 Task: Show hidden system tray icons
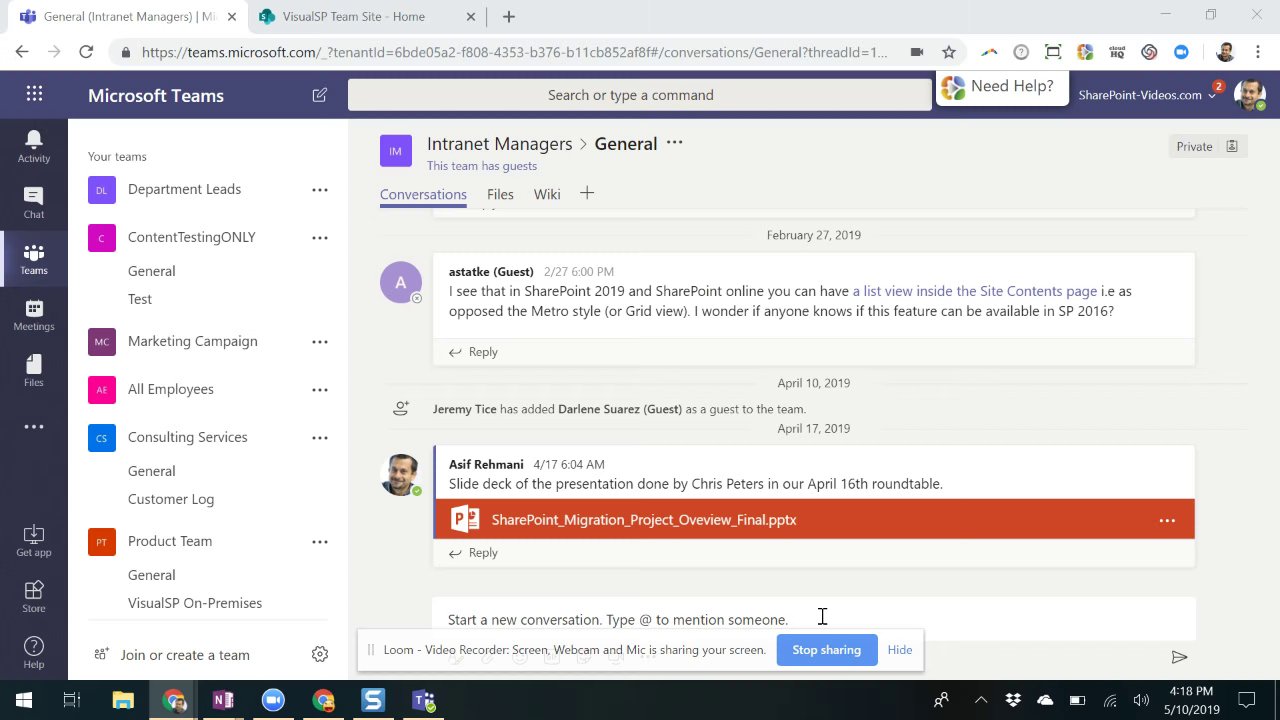[x=980, y=700]
